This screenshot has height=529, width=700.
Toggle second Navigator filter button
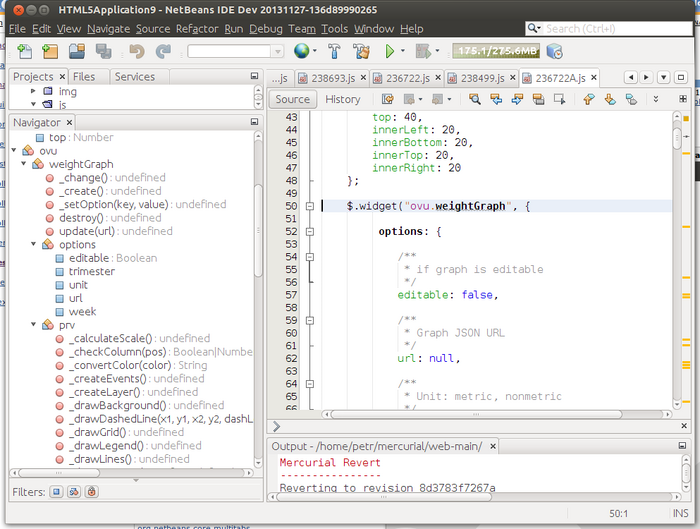73,492
